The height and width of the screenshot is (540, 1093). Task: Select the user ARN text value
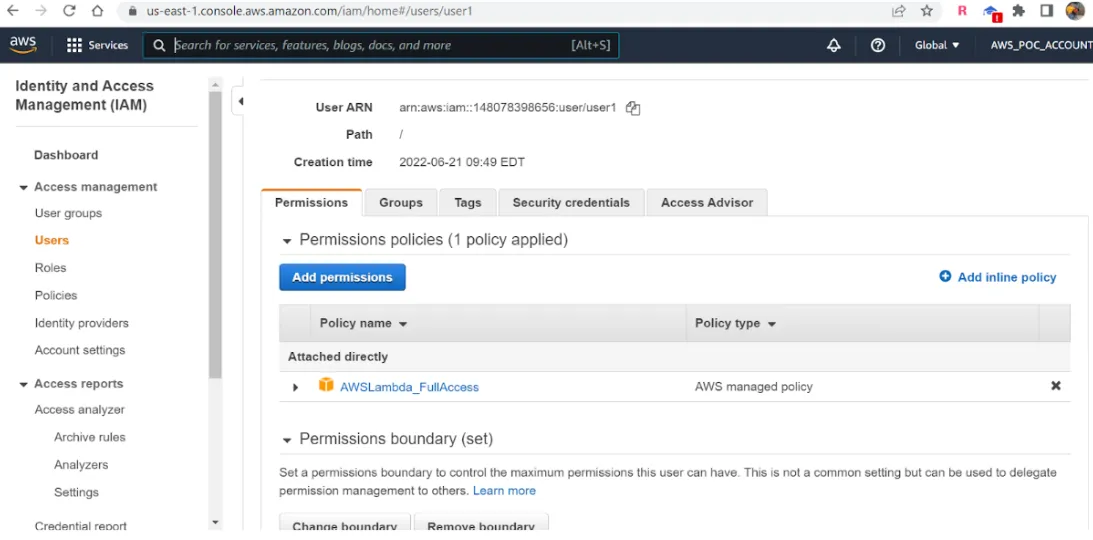[x=508, y=107]
